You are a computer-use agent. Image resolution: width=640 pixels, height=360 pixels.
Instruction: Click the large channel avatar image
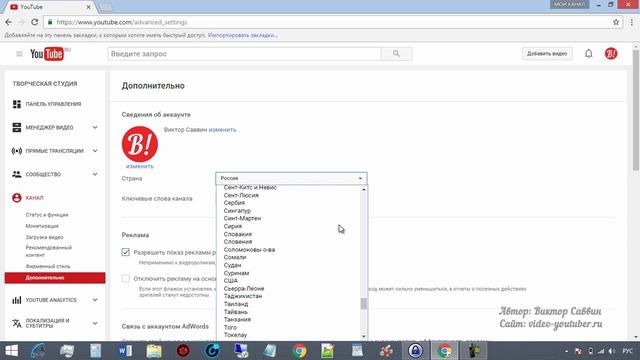pos(140,144)
